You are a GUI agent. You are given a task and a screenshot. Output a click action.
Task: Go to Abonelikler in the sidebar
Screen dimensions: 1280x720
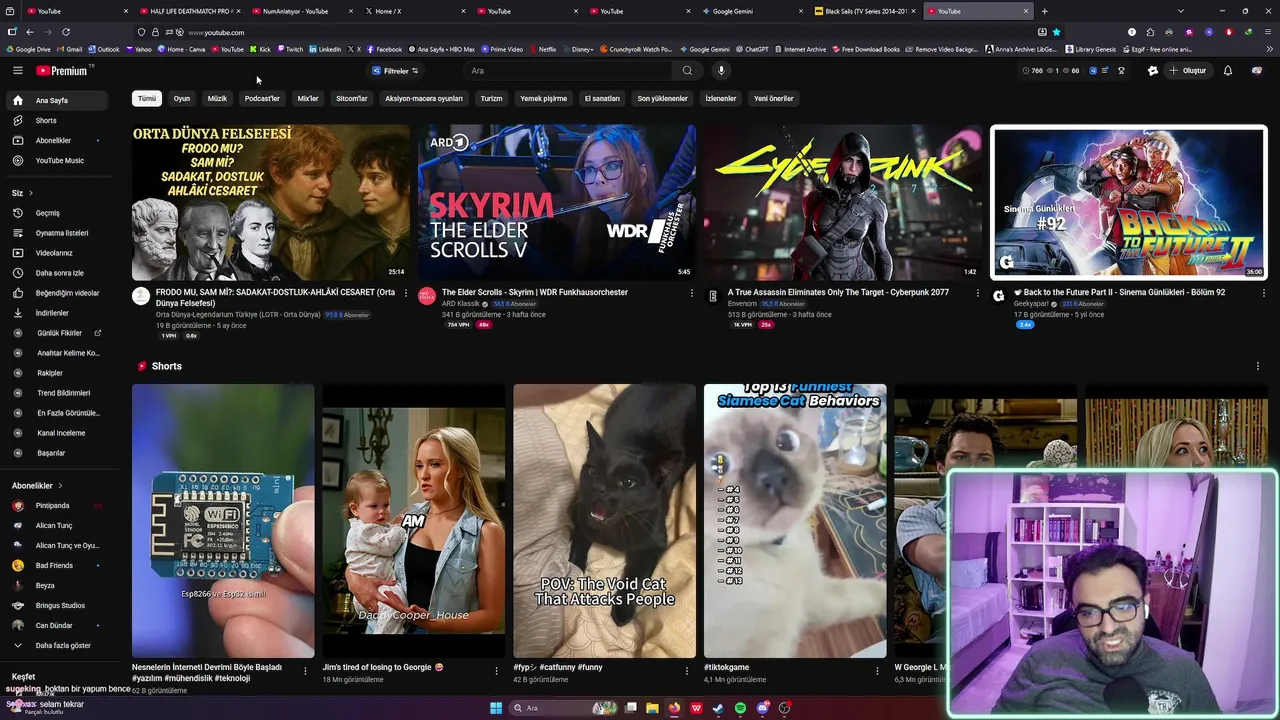56,140
